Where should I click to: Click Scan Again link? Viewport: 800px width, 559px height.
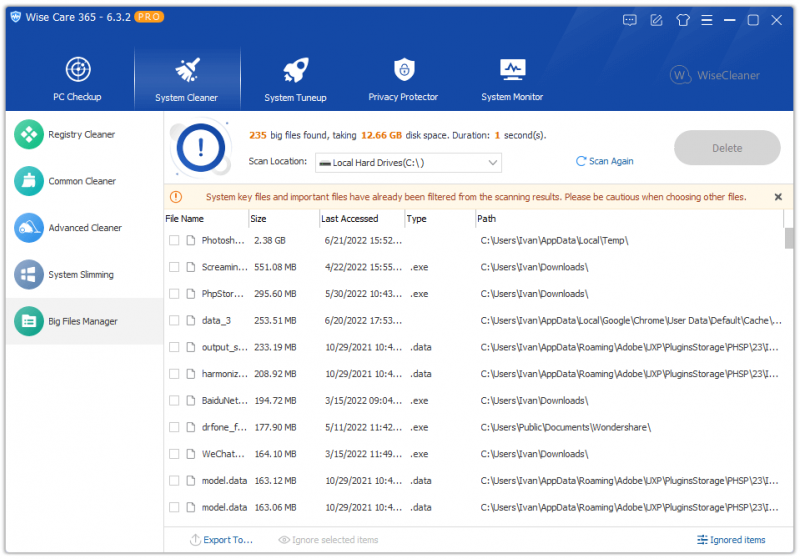(605, 161)
